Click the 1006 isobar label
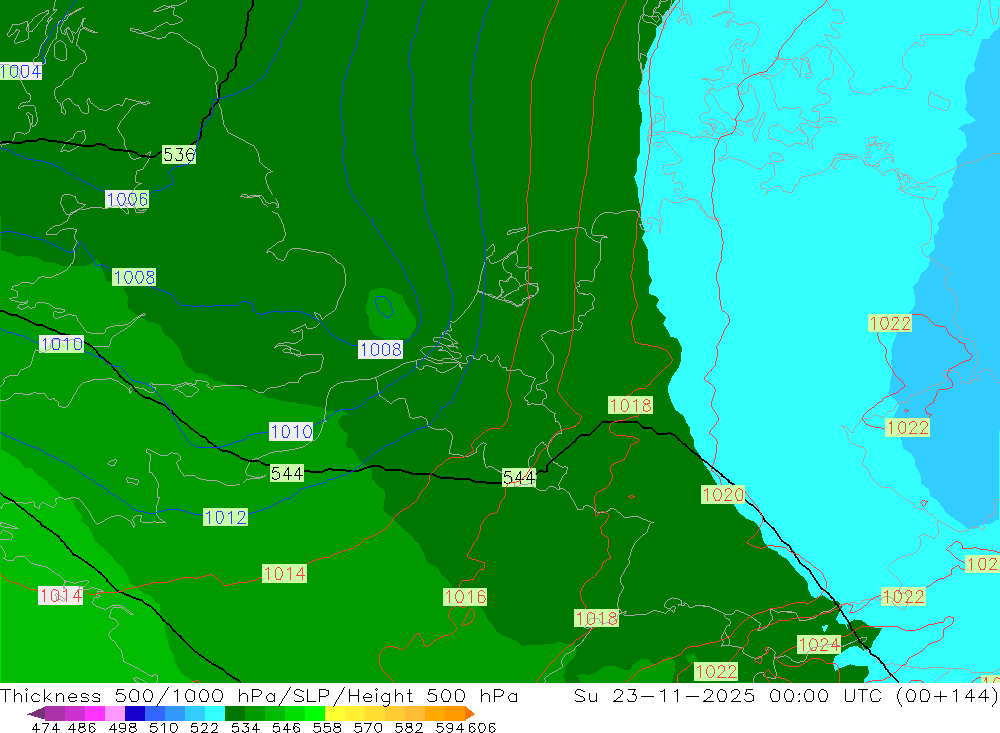Image resolution: width=1000 pixels, height=733 pixels. click(127, 200)
